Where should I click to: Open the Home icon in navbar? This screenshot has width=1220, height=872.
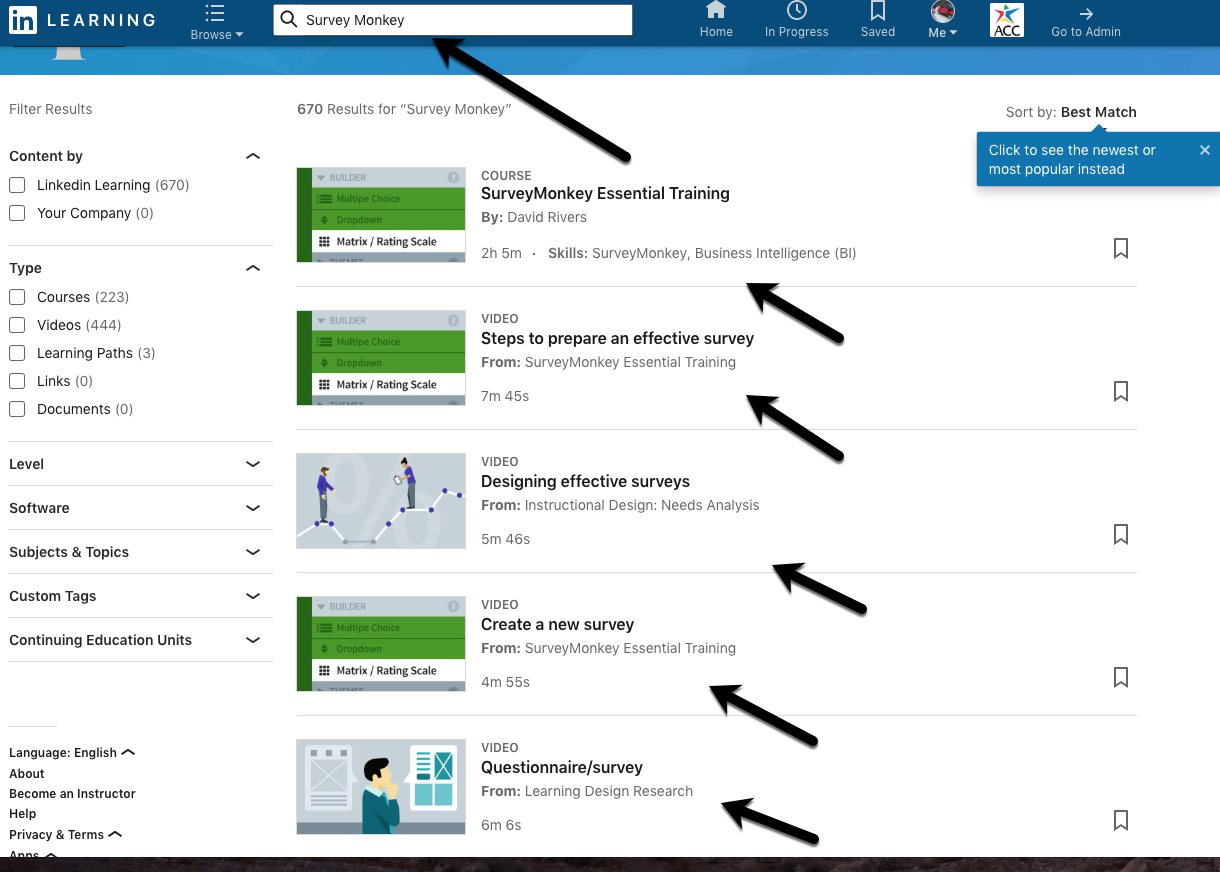click(716, 11)
